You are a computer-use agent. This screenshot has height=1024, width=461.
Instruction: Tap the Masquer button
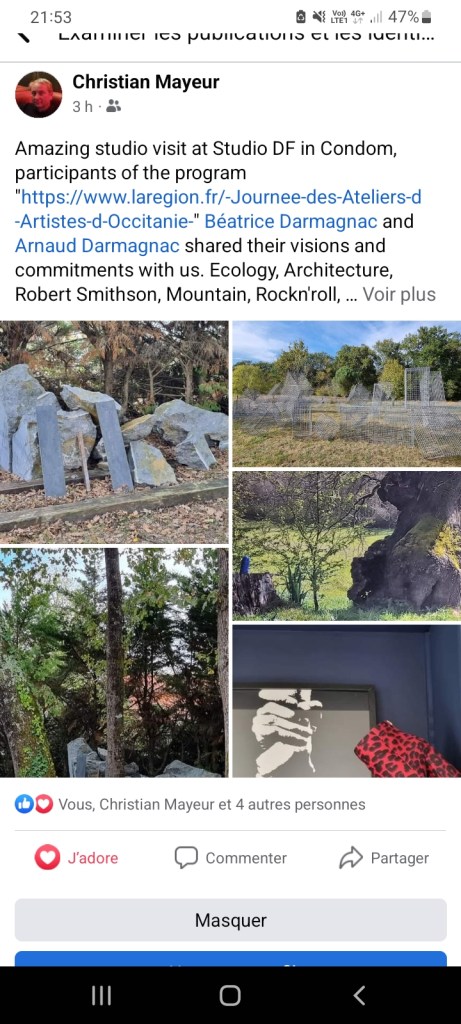230,920
